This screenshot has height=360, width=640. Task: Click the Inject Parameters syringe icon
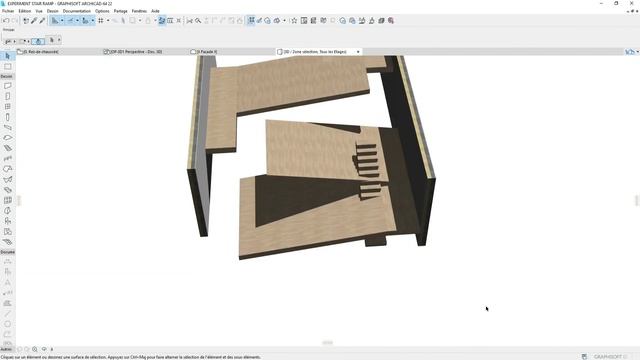pyautogui.click(x=42, y=20)
